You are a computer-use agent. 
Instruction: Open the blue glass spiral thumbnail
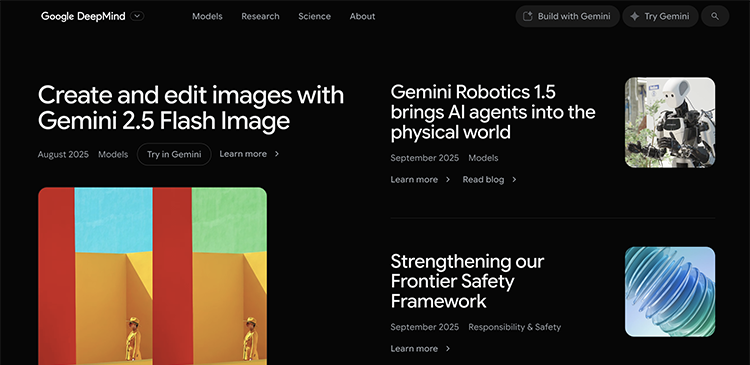[670, 292]
